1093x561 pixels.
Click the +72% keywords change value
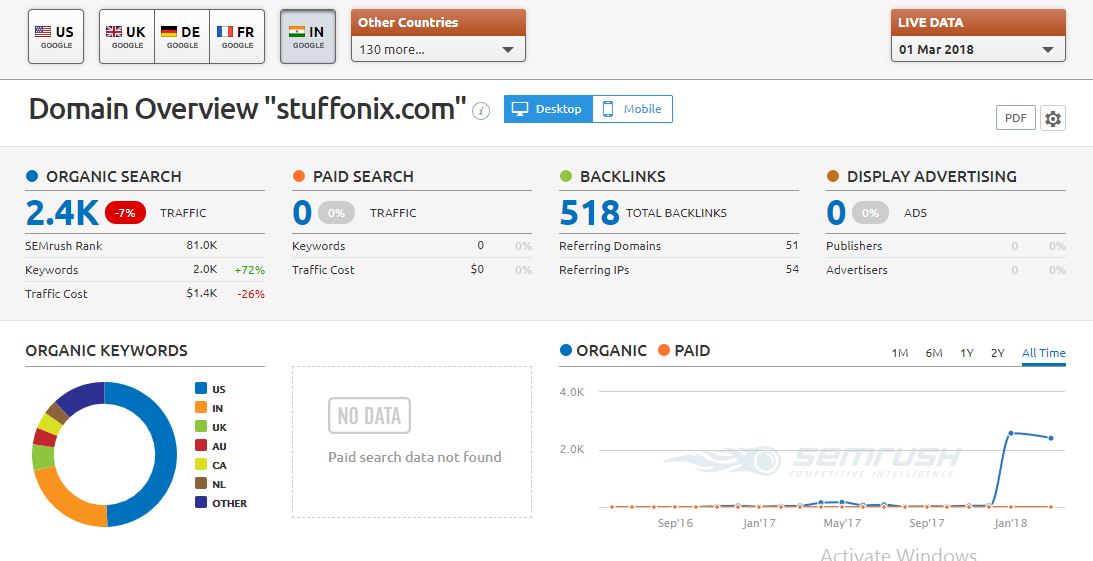[250, 269]
